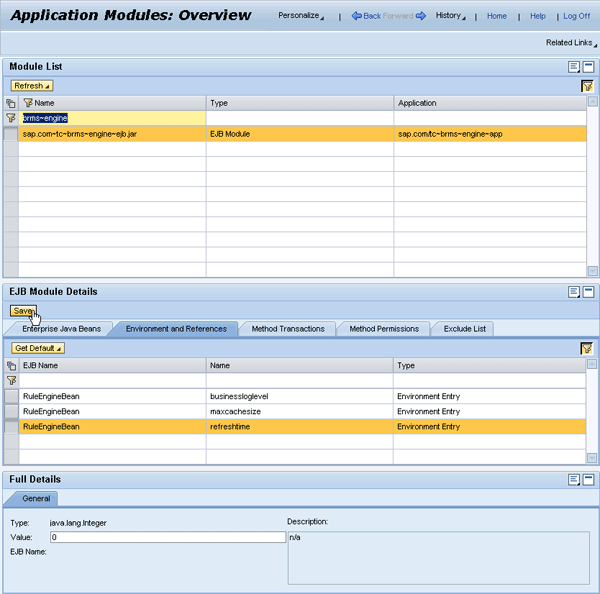Click the Module List panel options icon

[x=574, y=66]
